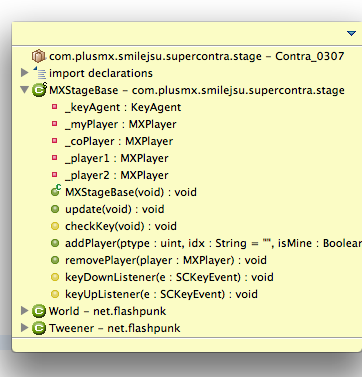
Task: Select the _myPlayer : MXPlayer field
Action: (x=121, y=124)
